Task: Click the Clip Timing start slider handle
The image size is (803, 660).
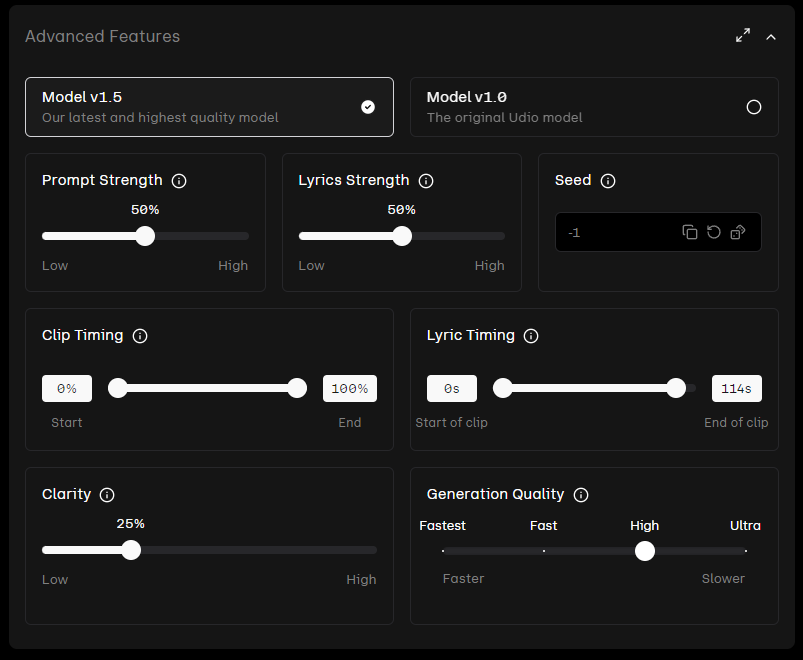Action: (118, 388)
